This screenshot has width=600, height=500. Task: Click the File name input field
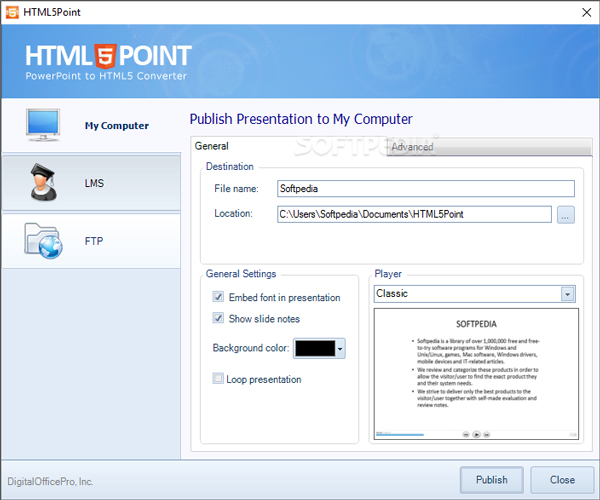tap(425, 188)
